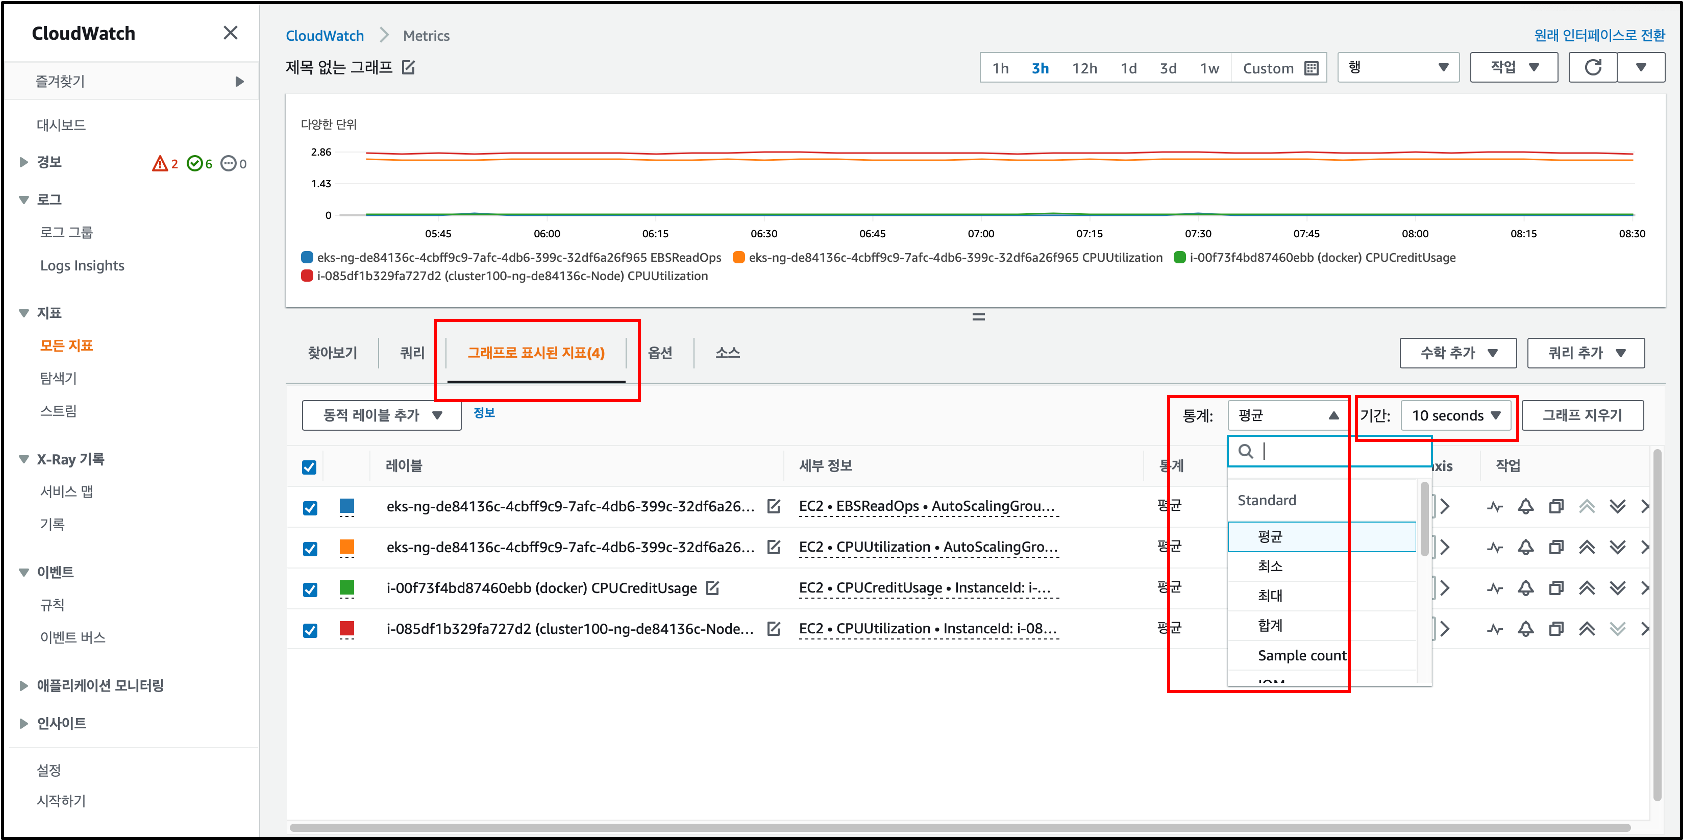
Task: Move the EBSReadOps row down
Action: (x=1618, y=507)
